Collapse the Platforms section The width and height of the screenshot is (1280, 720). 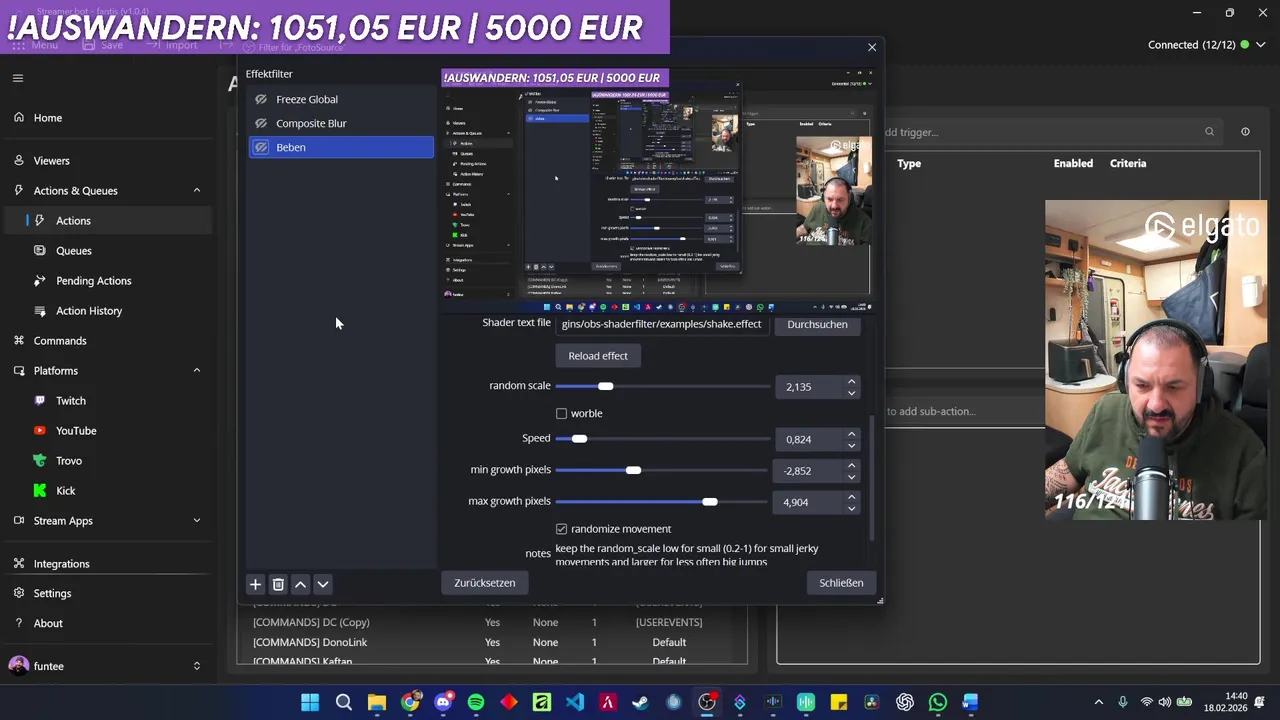click(x=196, y=370)
